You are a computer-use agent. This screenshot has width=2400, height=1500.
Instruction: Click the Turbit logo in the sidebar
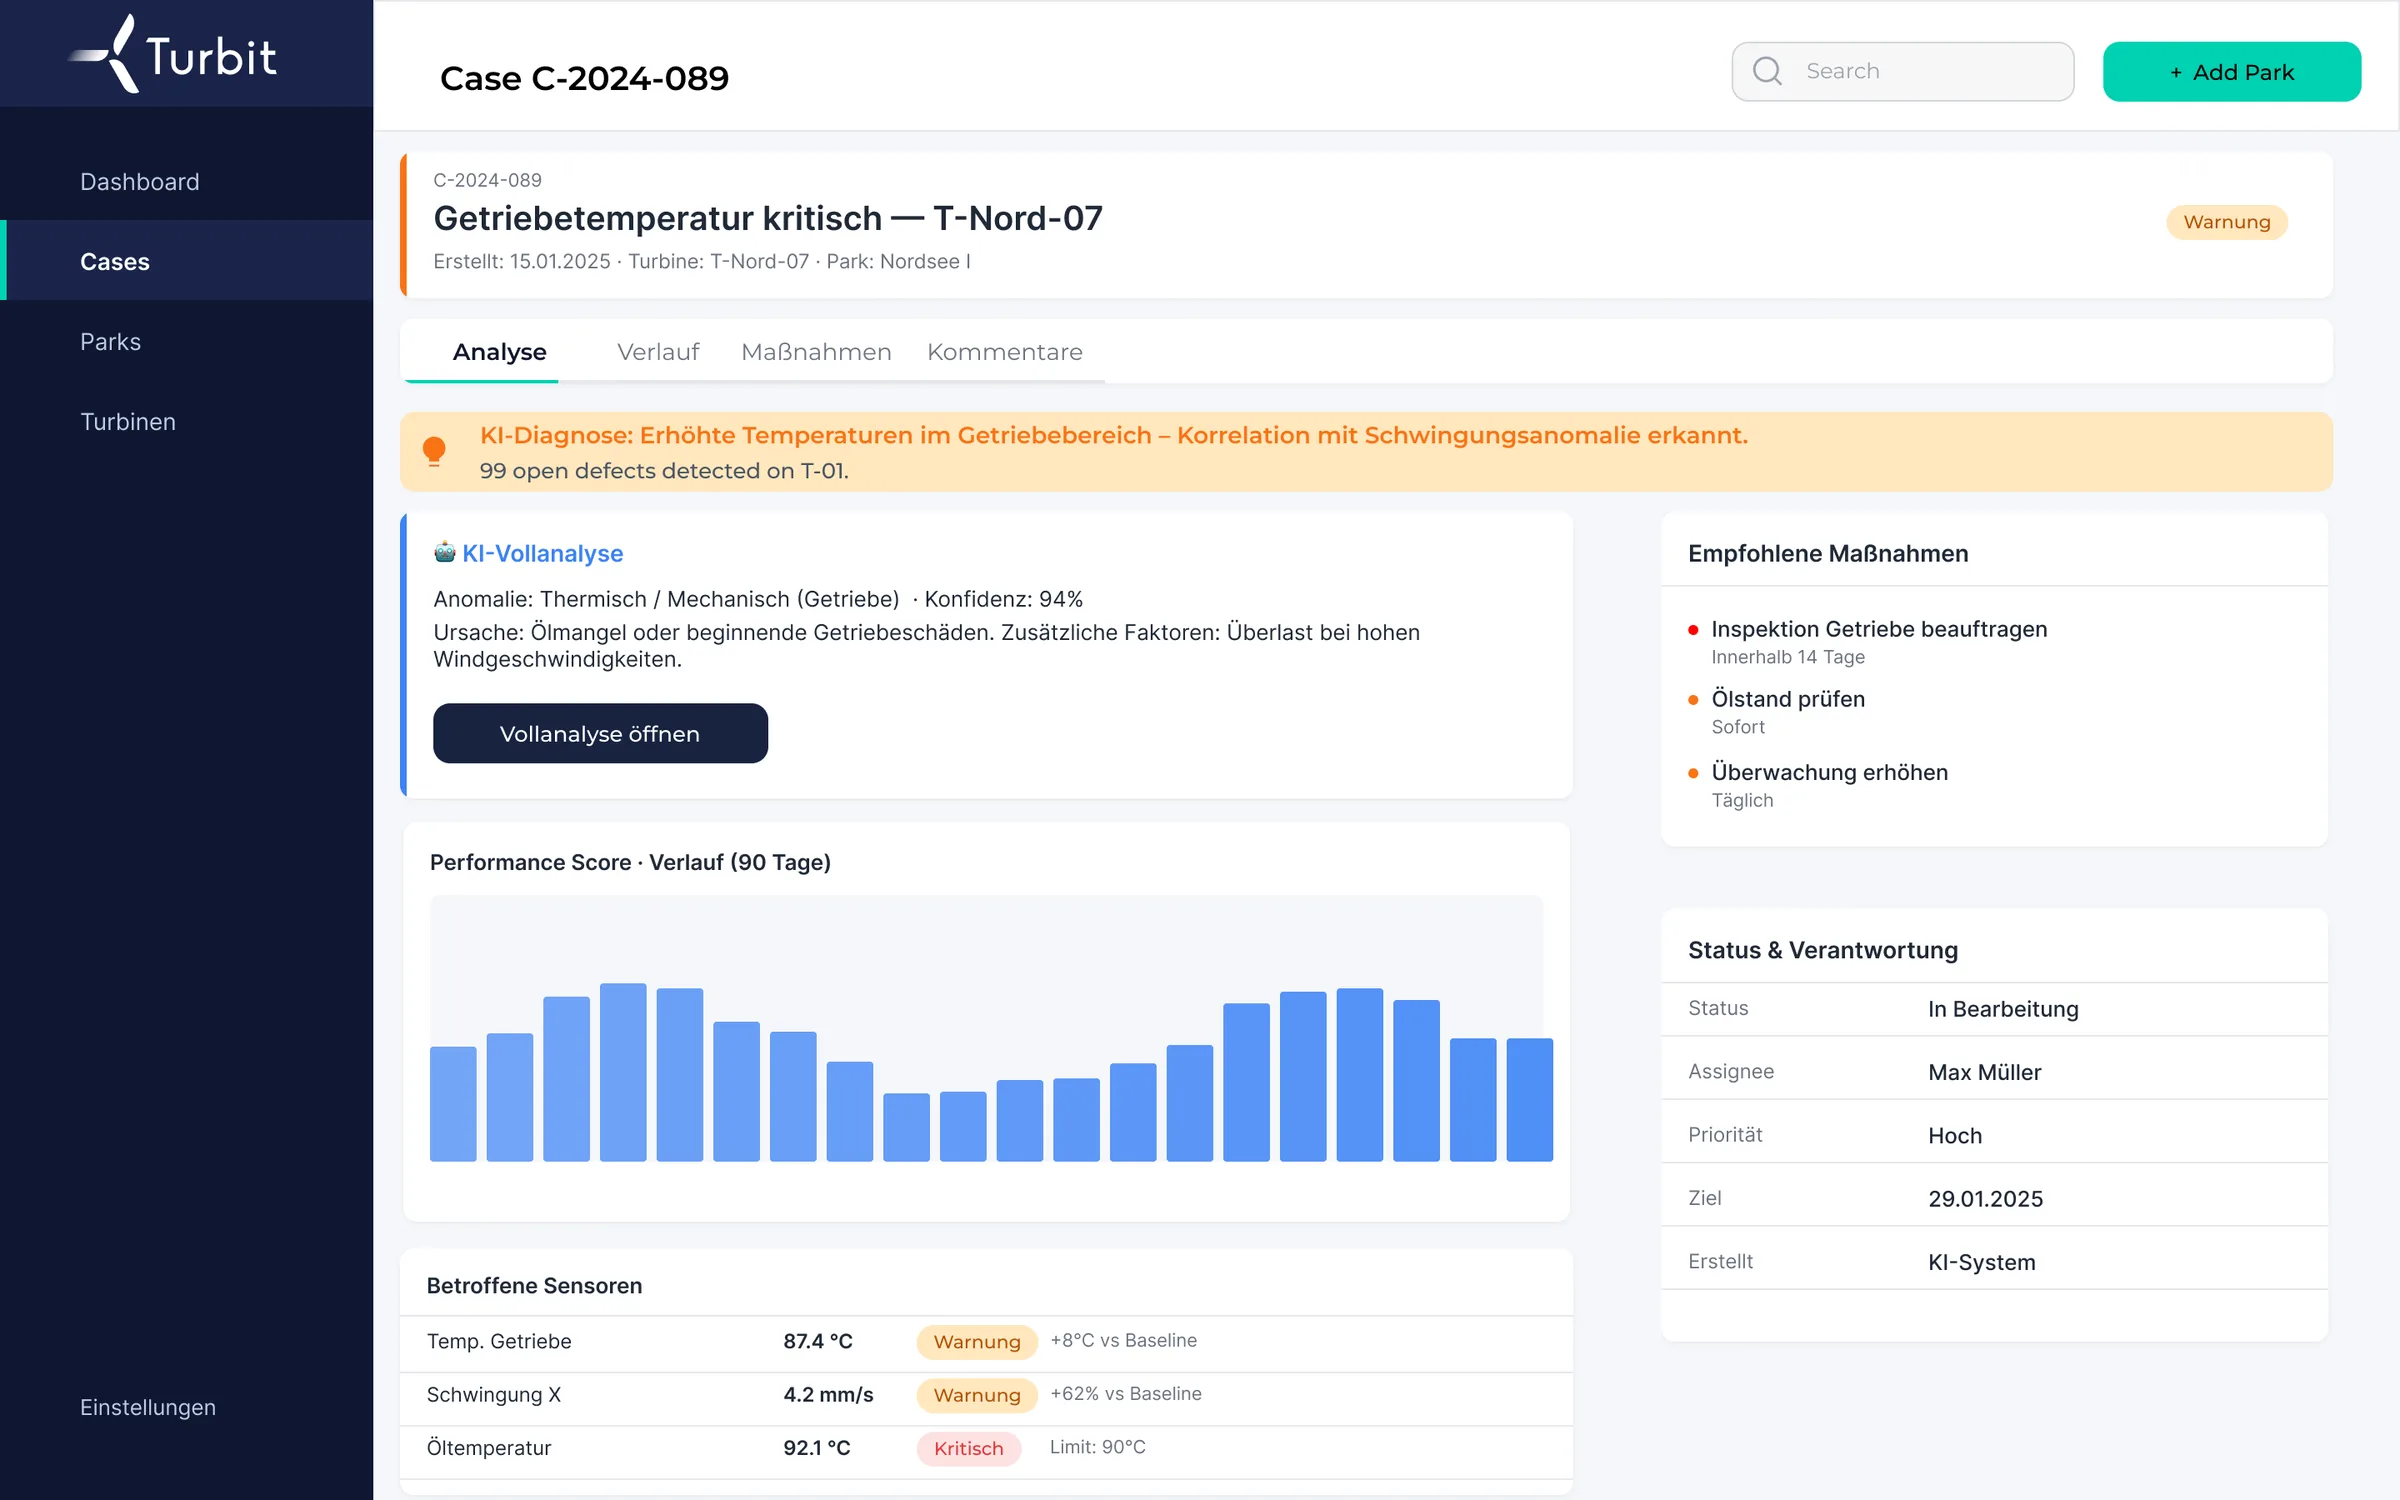tap(172, 54)
